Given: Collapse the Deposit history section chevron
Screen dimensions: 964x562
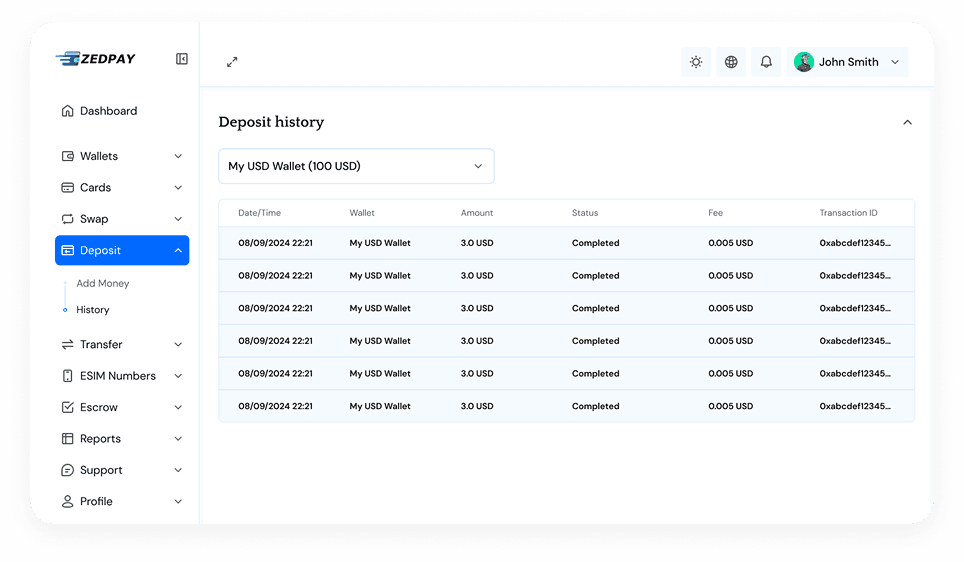Looking at the screenshot, I should [907, 122].
